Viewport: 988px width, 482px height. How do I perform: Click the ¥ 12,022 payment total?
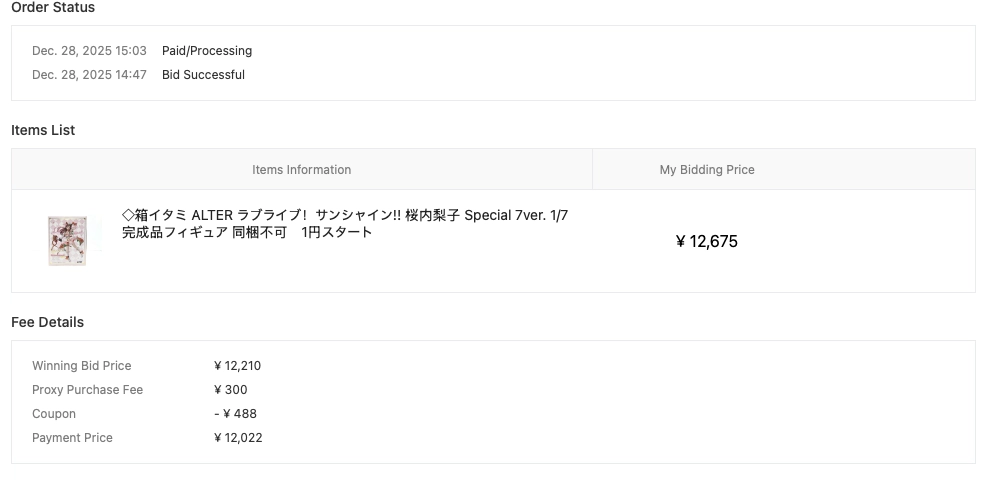[x=238, y=438]
